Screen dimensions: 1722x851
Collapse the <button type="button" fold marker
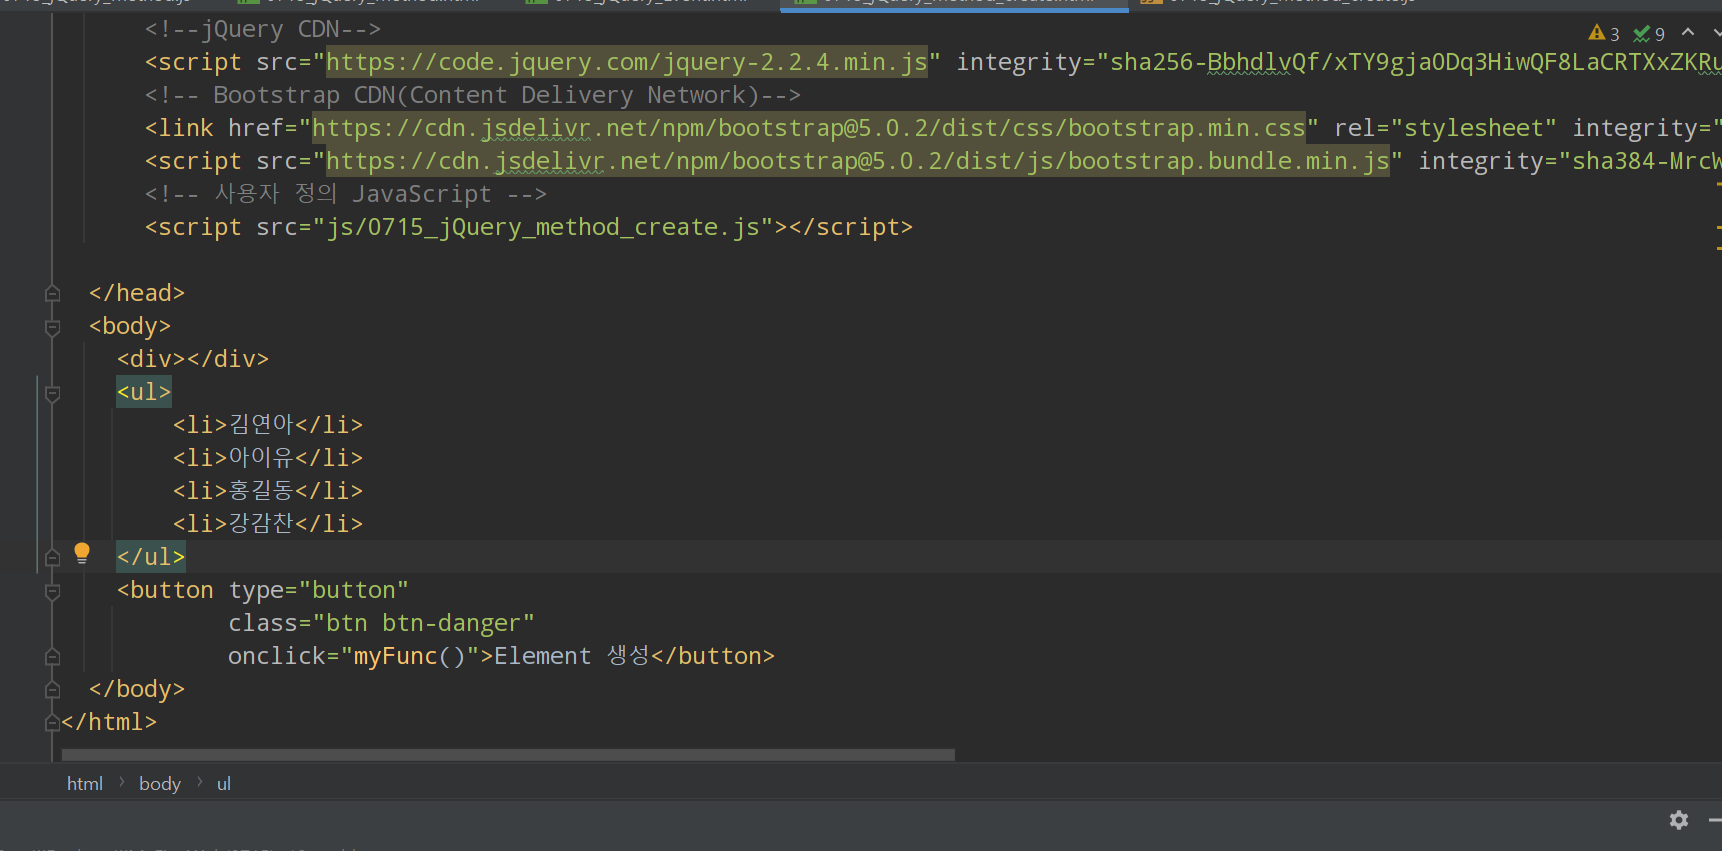[x=53, y=591]
